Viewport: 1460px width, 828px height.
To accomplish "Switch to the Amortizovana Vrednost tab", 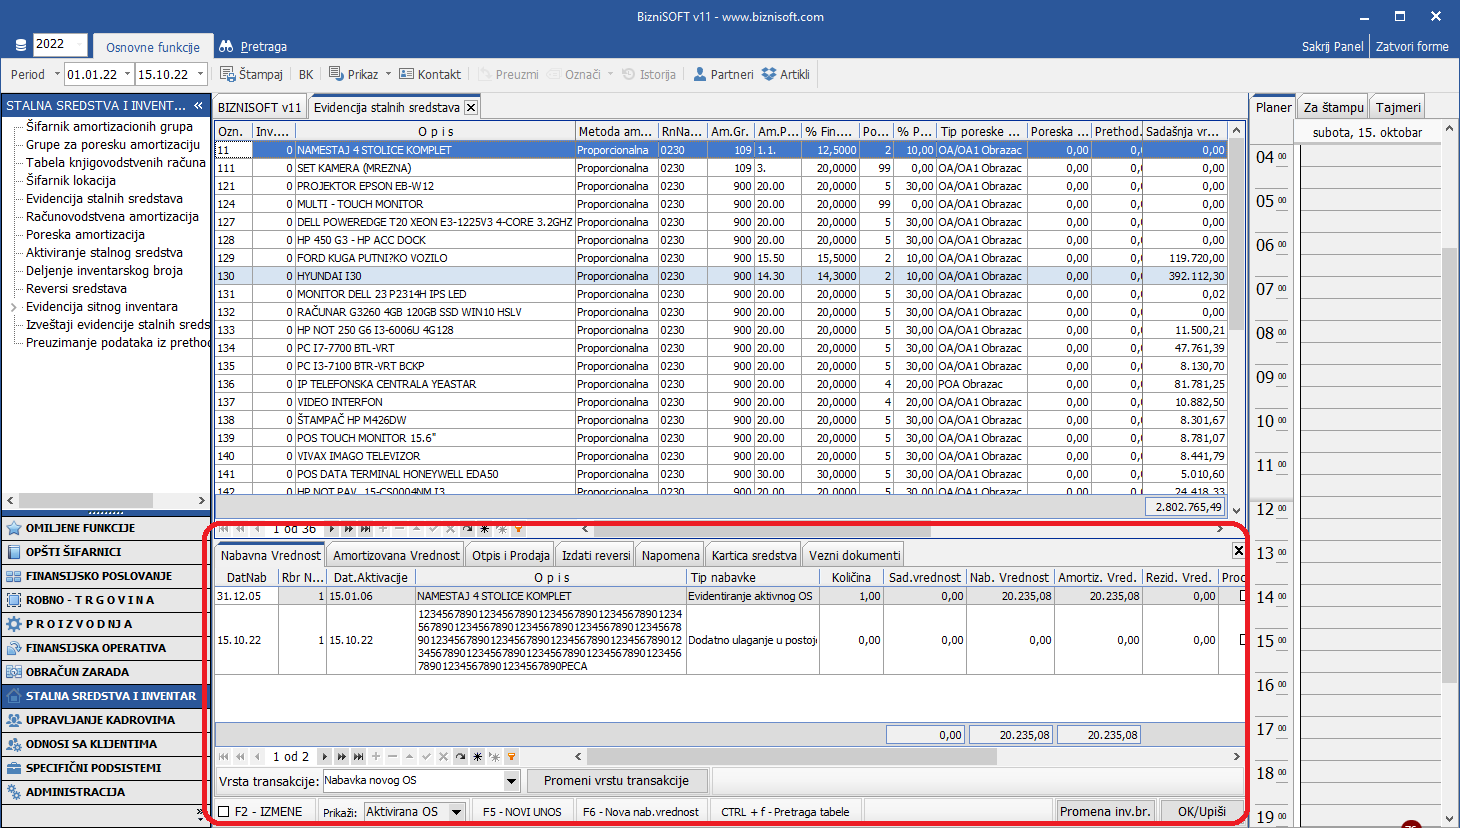I will [x=396, y=555].
